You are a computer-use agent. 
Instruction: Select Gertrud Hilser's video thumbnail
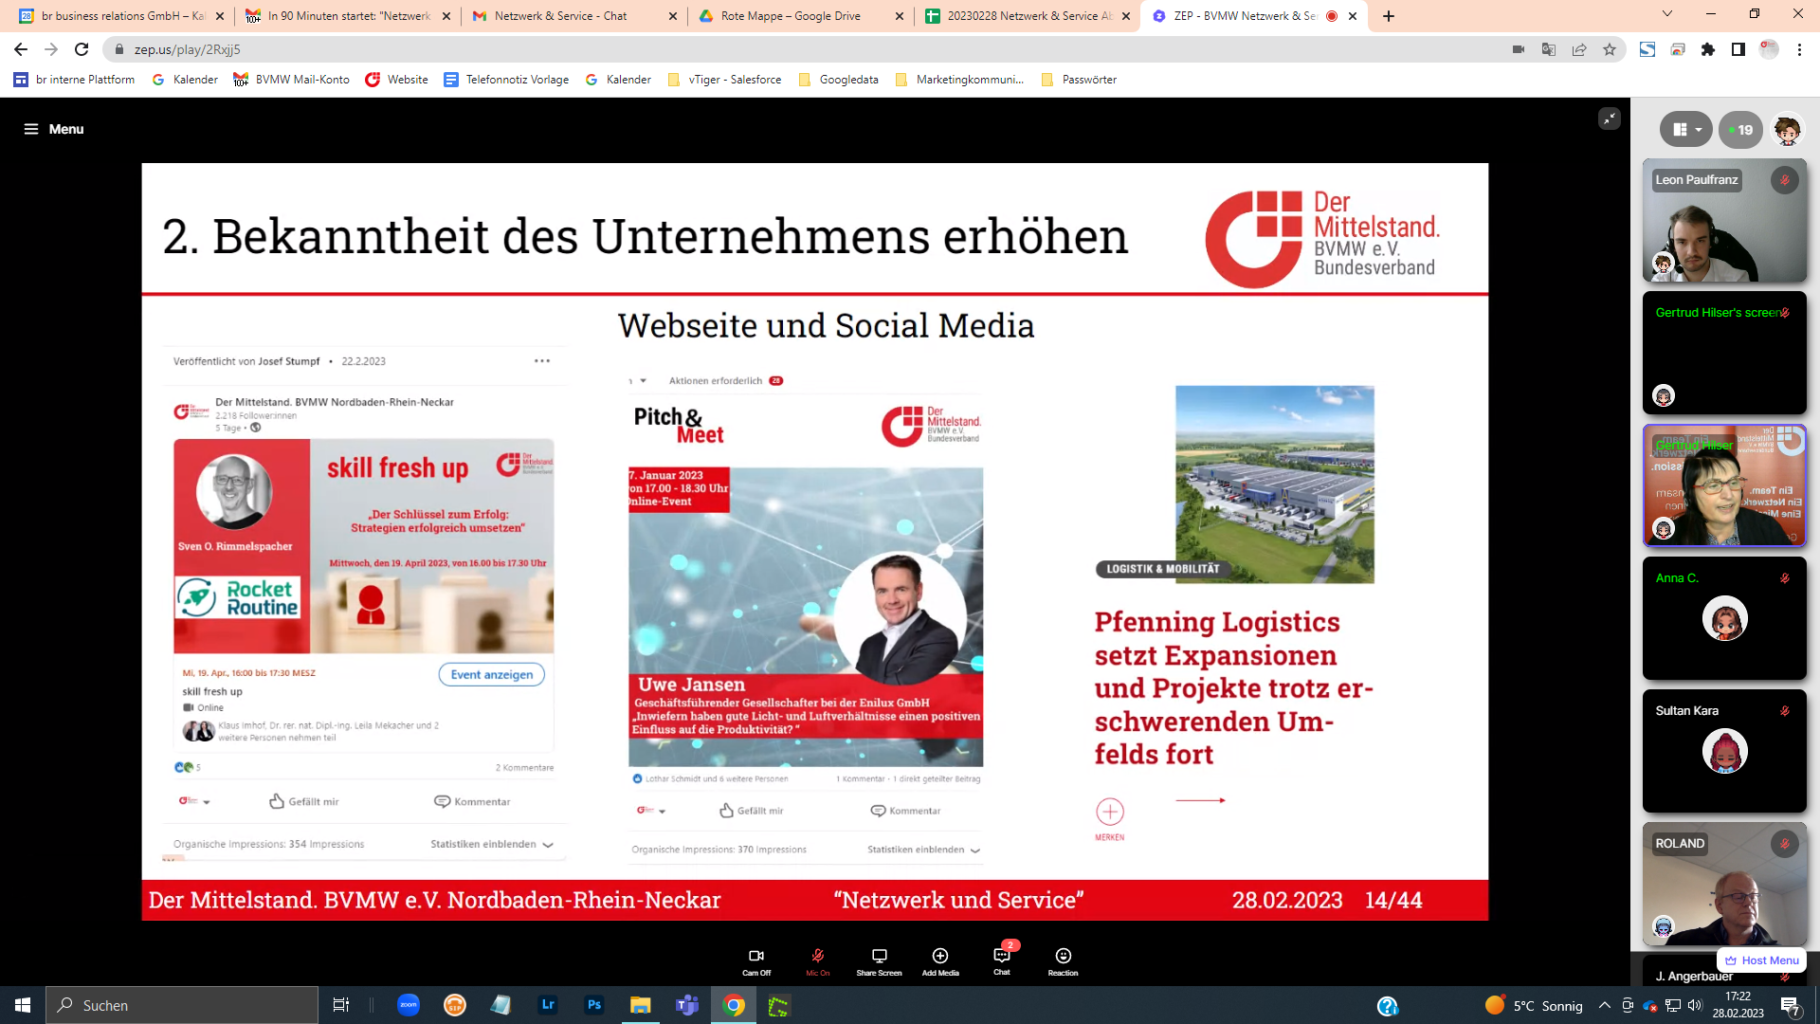point(1724,486)
